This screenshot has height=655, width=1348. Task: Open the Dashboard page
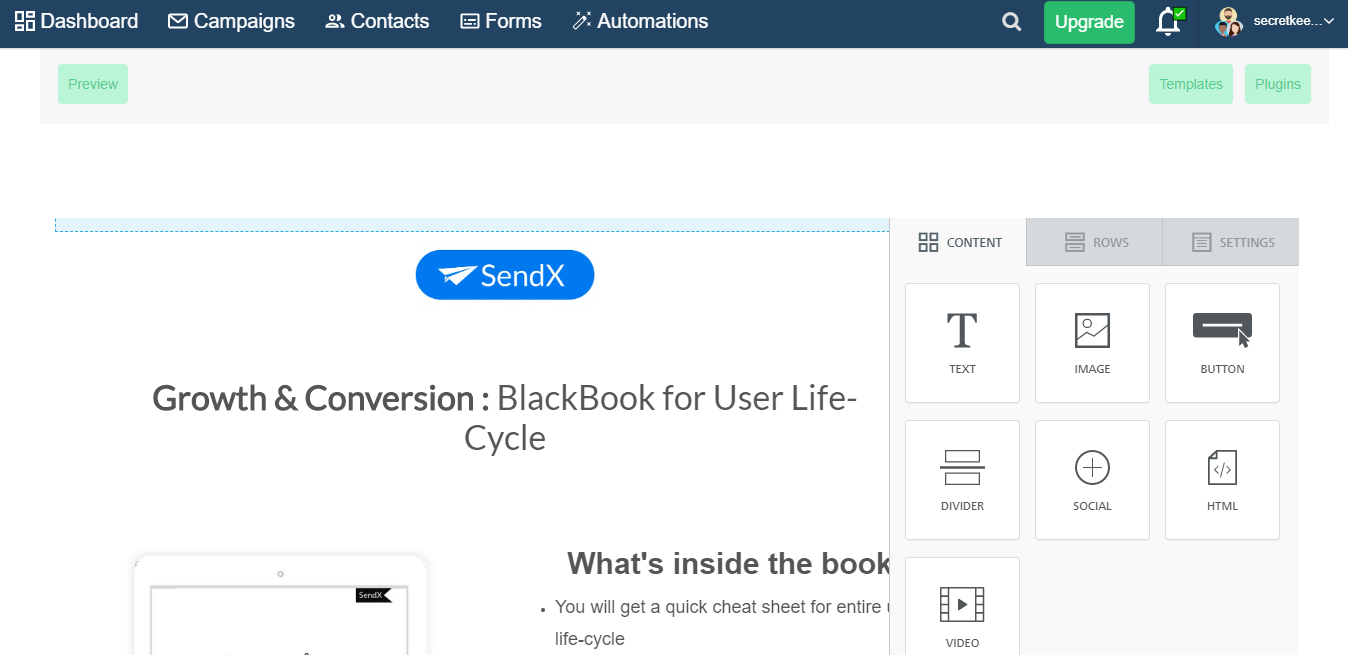point(76,21)
